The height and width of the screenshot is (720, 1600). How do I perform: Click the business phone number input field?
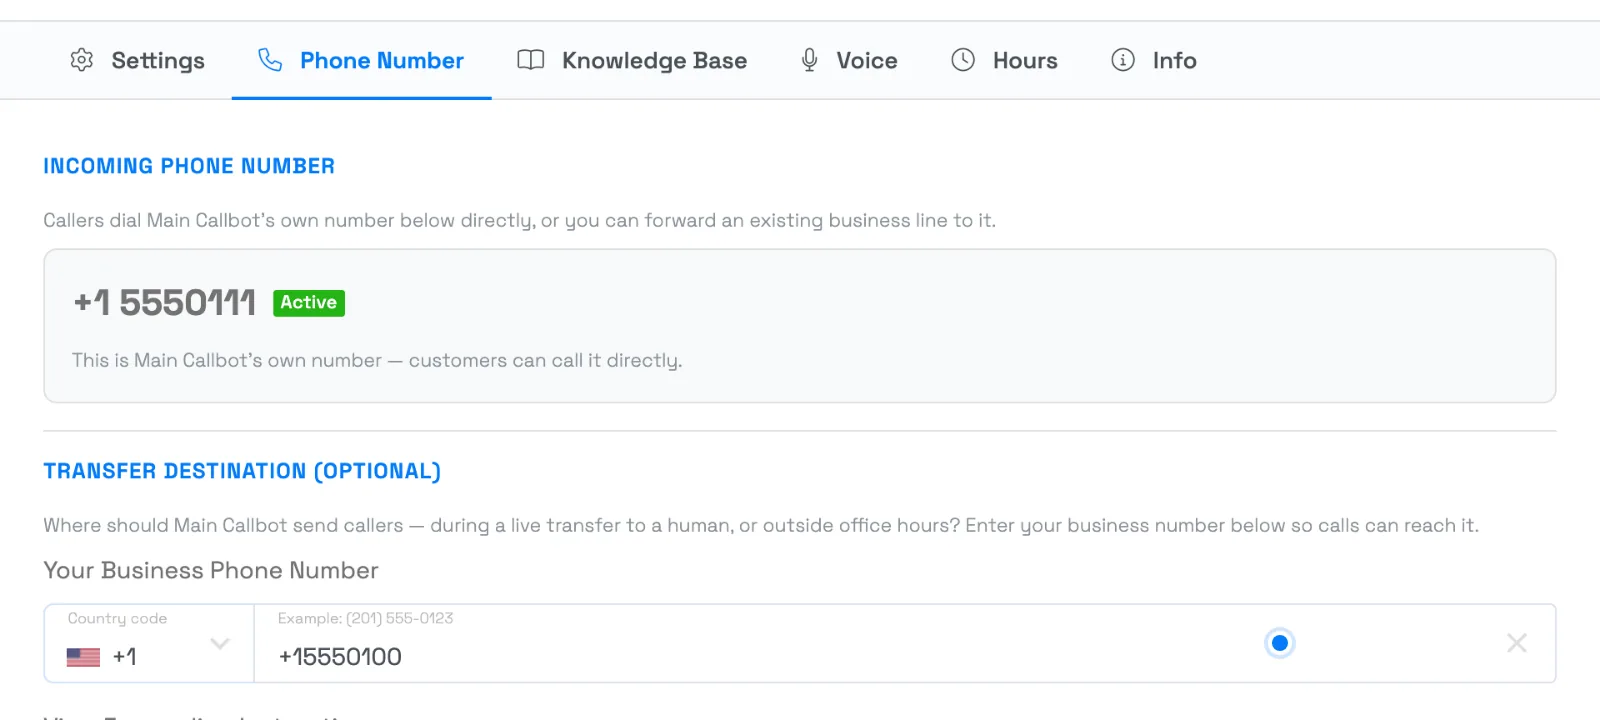tap(905, 644)
